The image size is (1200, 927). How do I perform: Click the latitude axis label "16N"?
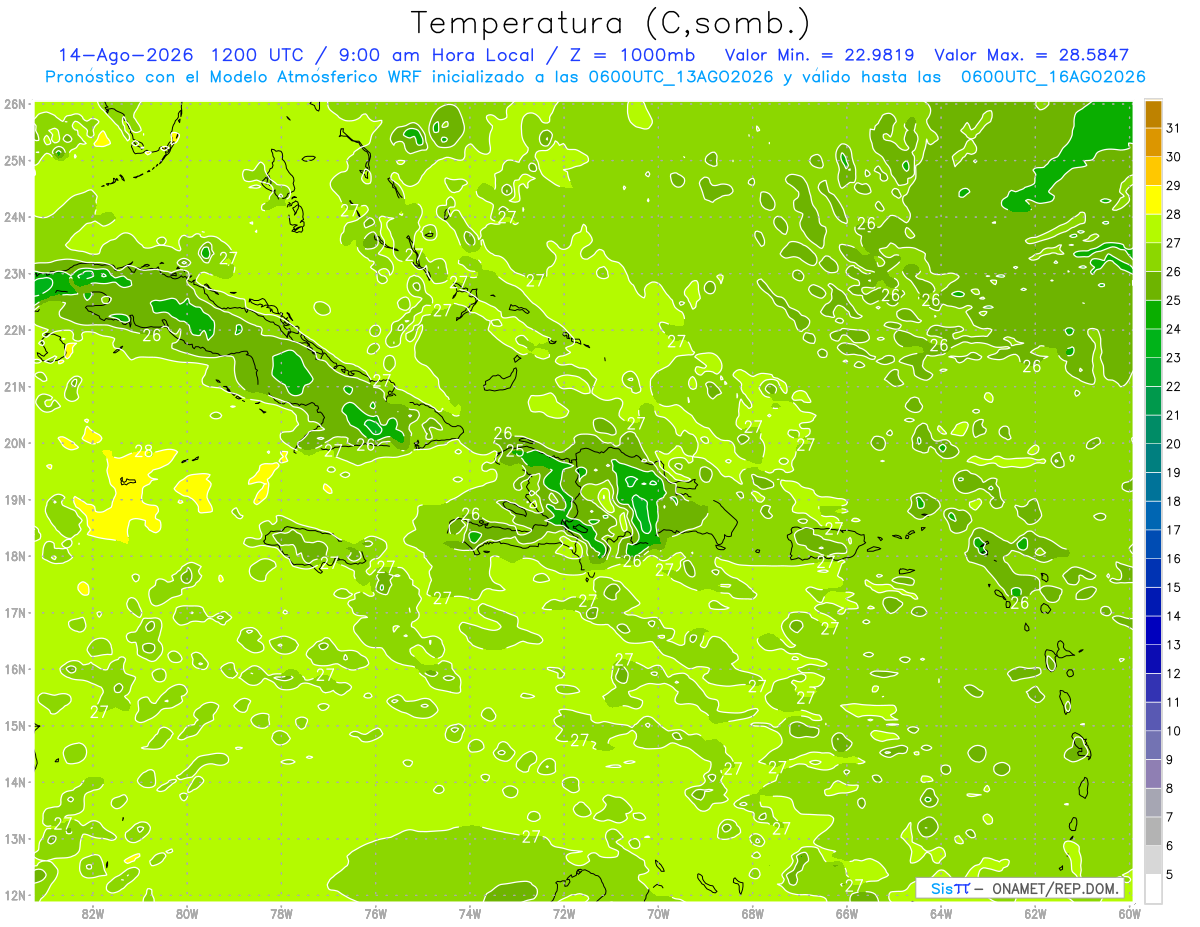coord(14,669)
